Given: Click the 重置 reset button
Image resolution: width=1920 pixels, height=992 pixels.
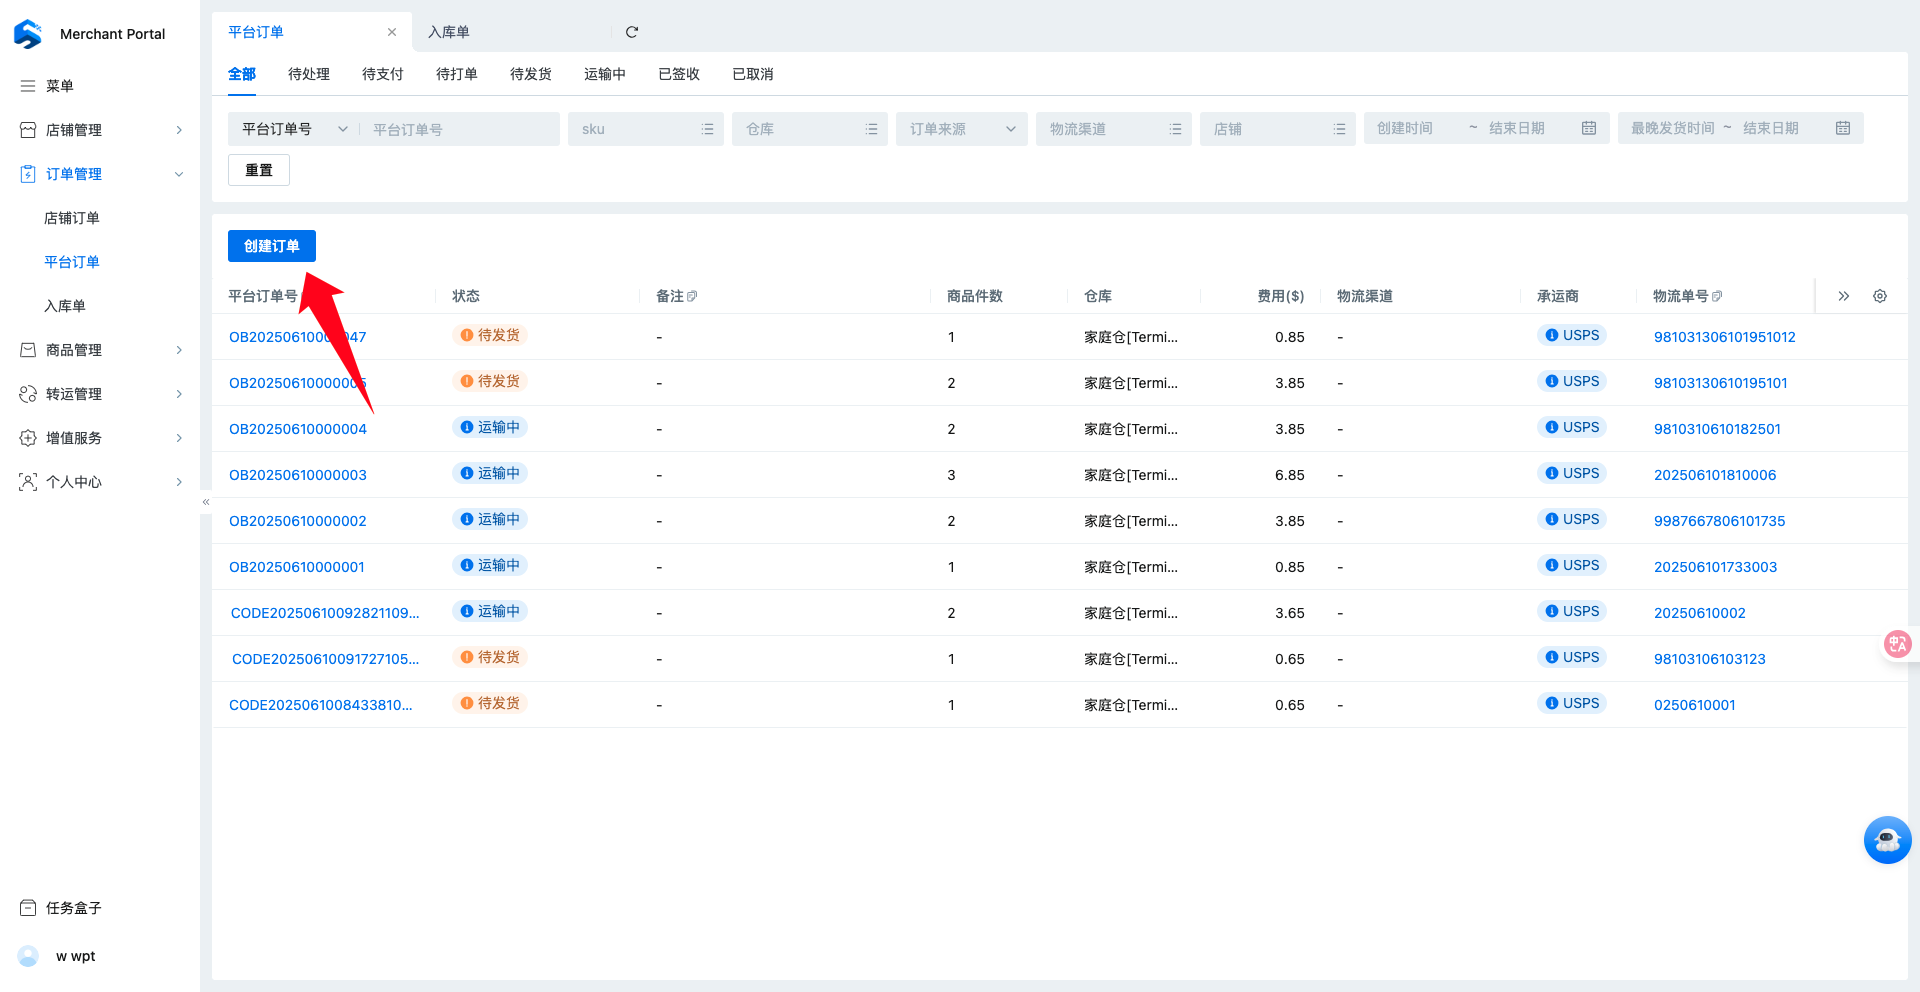Looking at the screenshot, I should point(259,170).
